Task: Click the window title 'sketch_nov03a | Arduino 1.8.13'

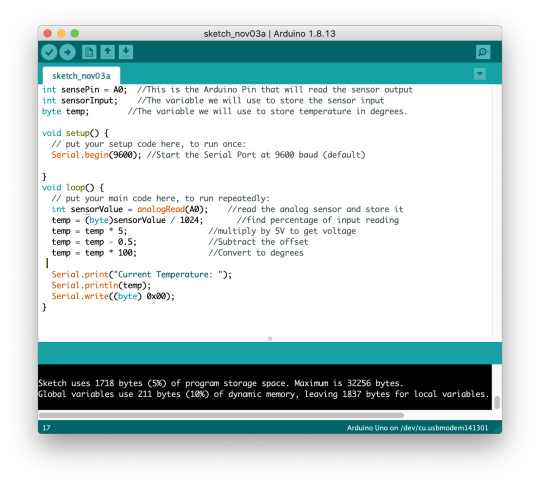Action: (270, 34)
